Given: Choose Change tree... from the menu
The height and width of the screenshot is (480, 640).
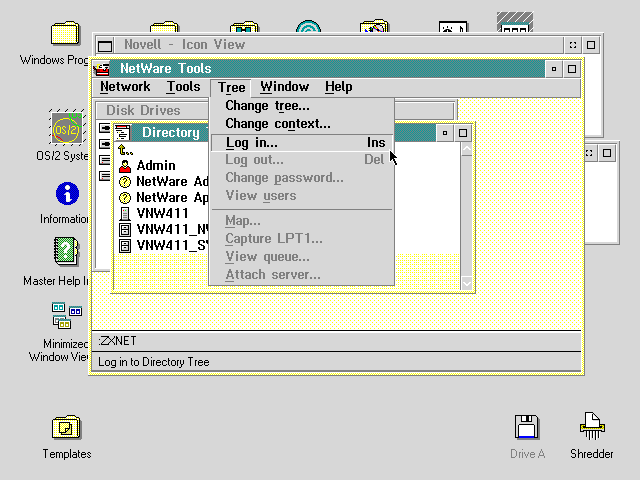Looking at the screenshot, I should click(302, 106).
